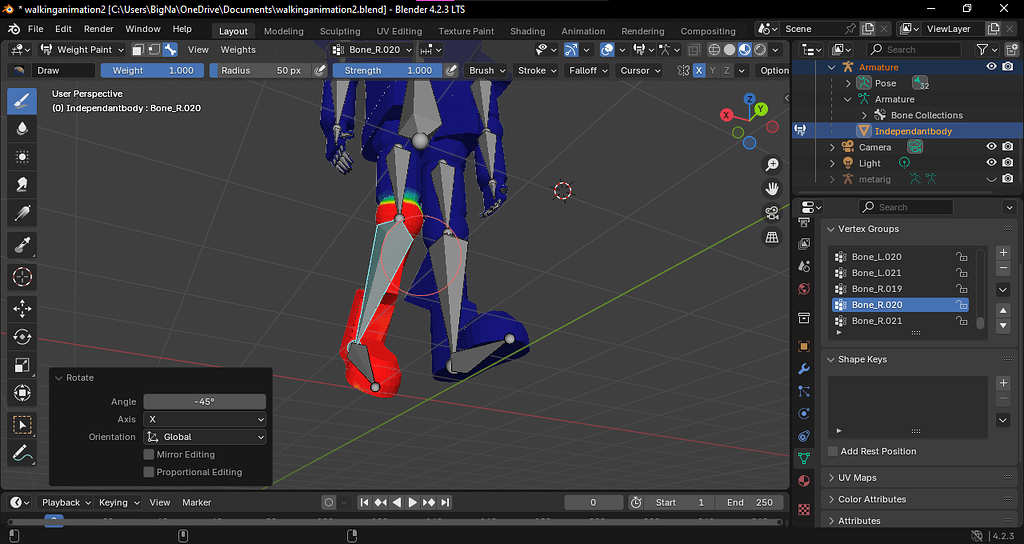Select the Gradient weight tool
Screen dimensions: 1024x544
[22, 213]
